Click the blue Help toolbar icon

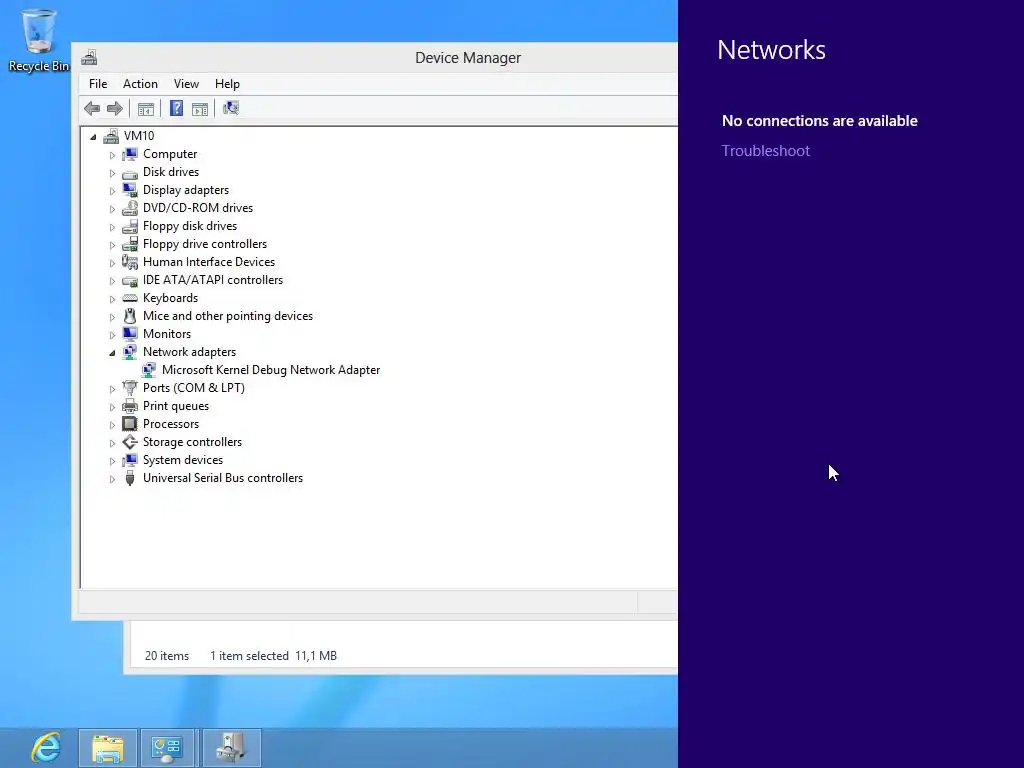[x=176, y=108]
